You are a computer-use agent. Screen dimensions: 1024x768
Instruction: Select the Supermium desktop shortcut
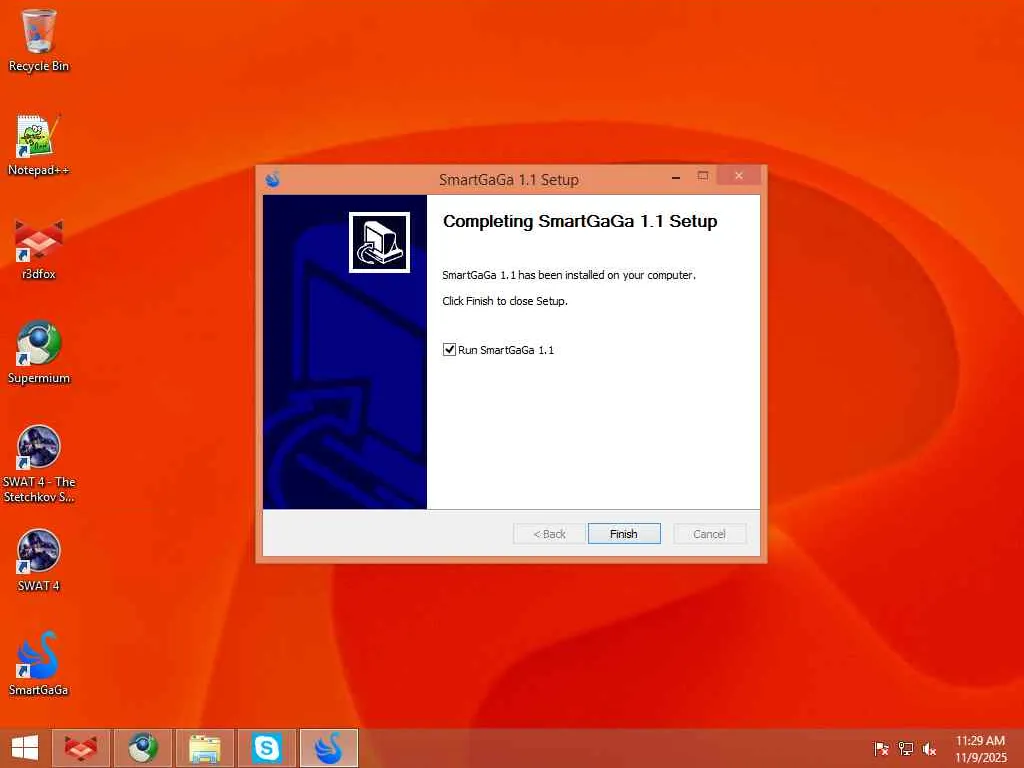pyautogui.click(x=39, y=353)
